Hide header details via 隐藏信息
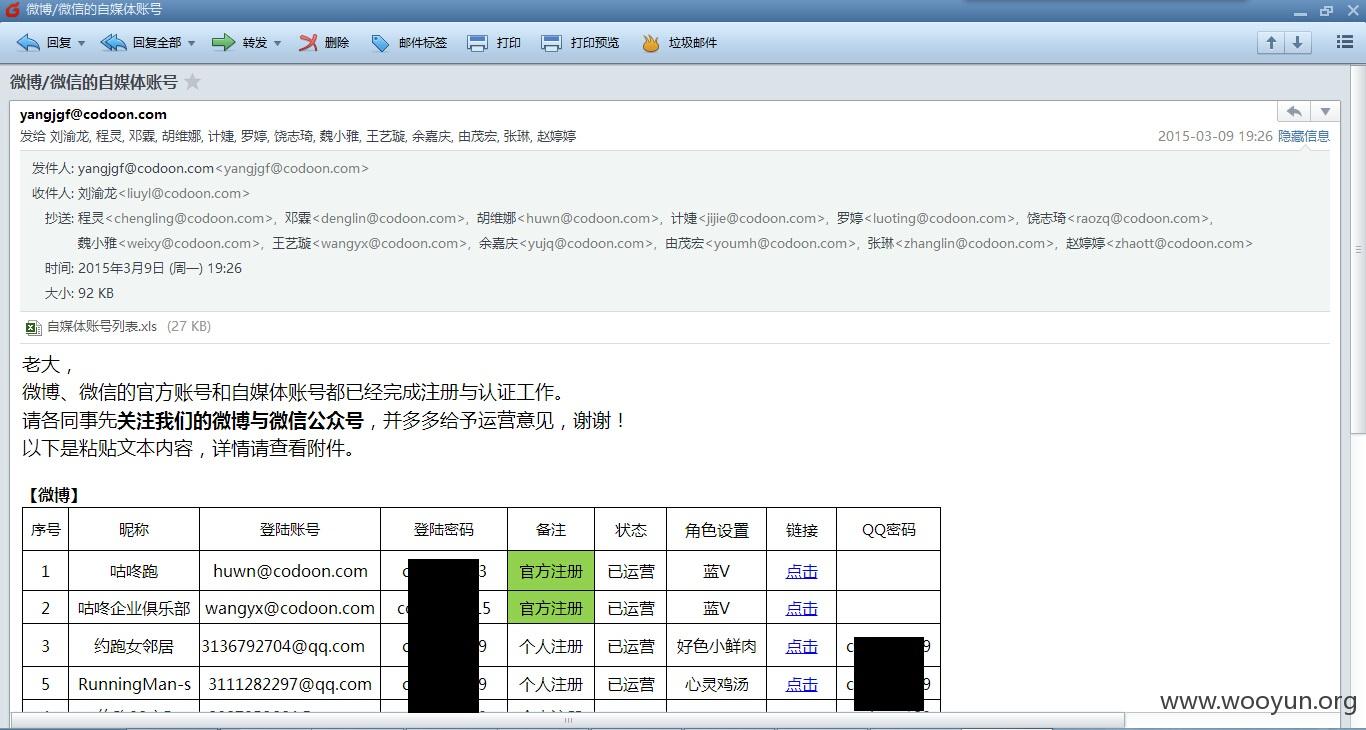The height and width of the screenshot is (730, 1366). pos(1304,136)
